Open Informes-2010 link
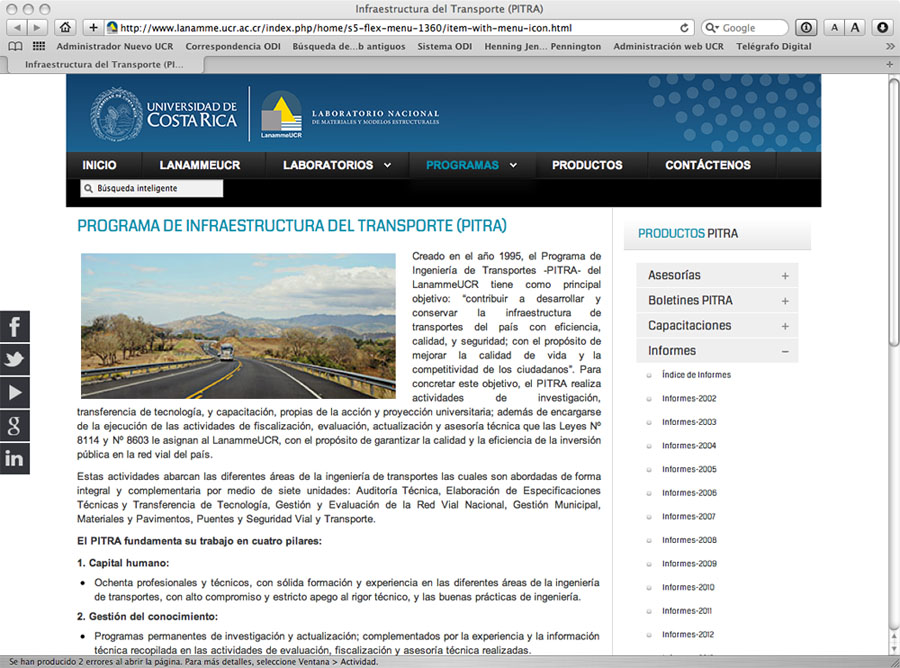This screenshot has height=668, width=900. 688,587
